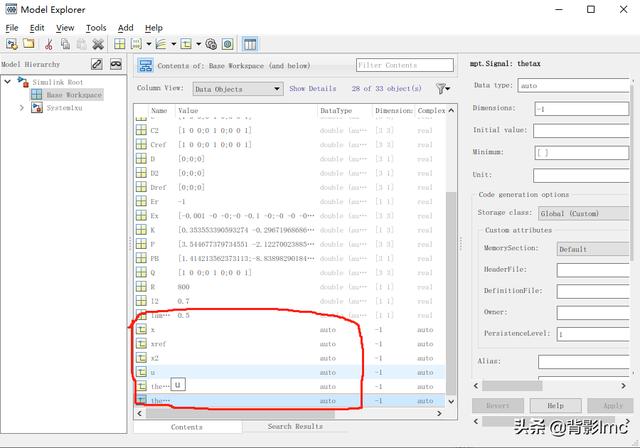Image resolution: width=640 pixels, height=448 pixels.
Task: Click the contents table horizontal scrollbar thumb
Action: tap(240, 413)
